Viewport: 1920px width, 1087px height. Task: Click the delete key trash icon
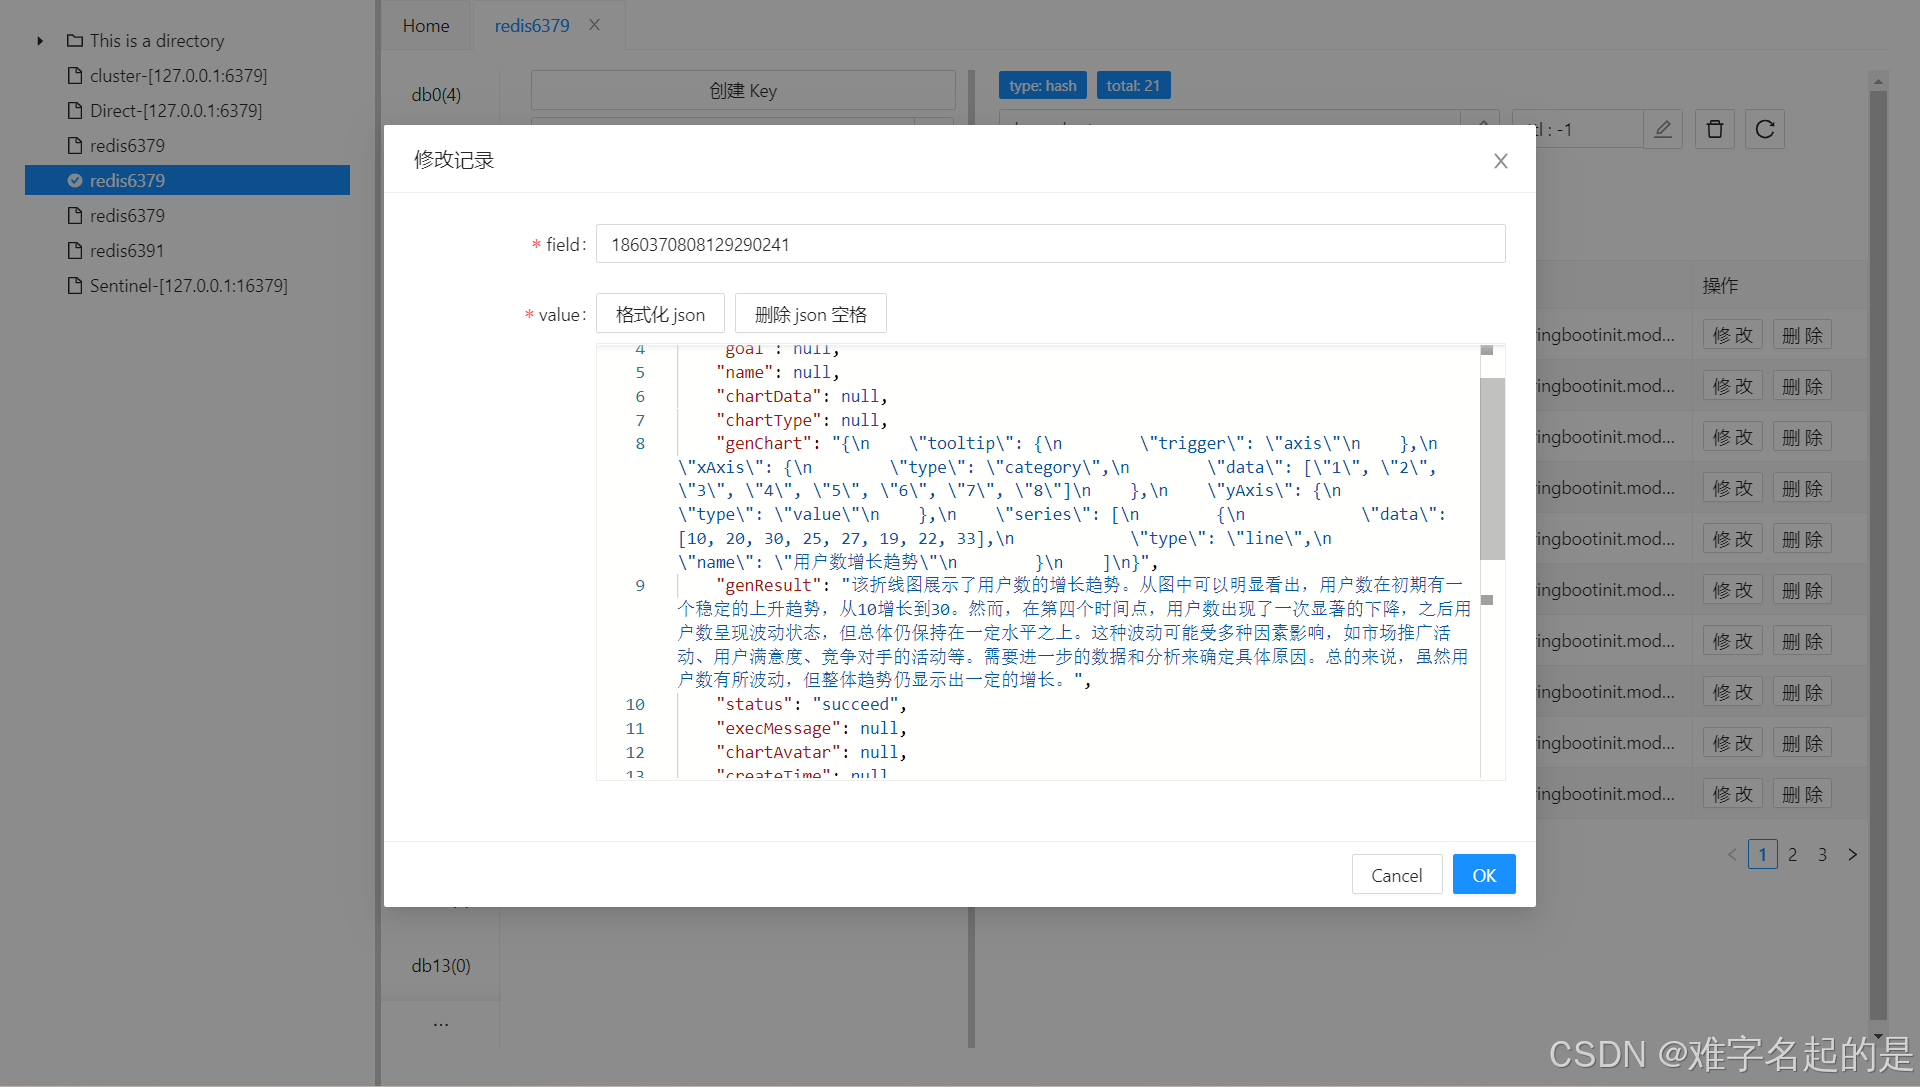[x=1714, y=129]
